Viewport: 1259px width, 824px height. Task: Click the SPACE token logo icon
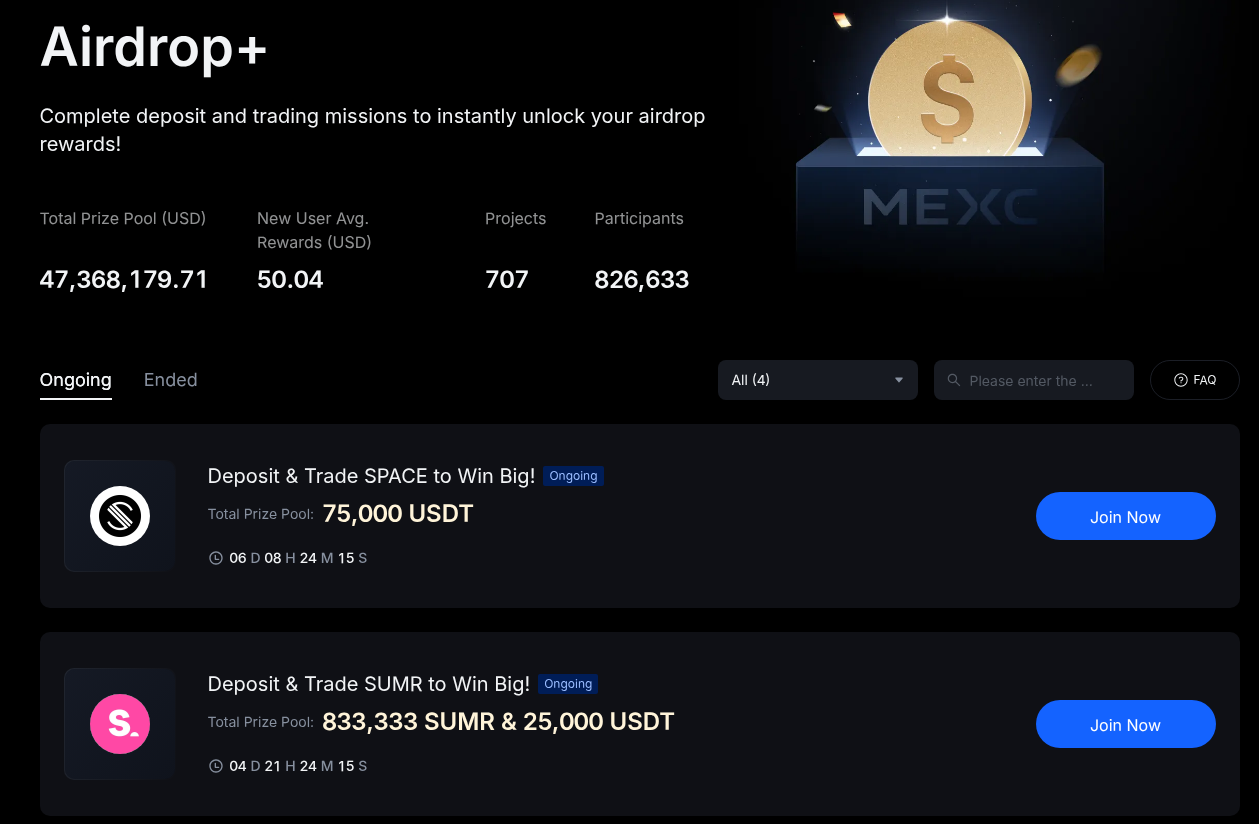point(120,516)
